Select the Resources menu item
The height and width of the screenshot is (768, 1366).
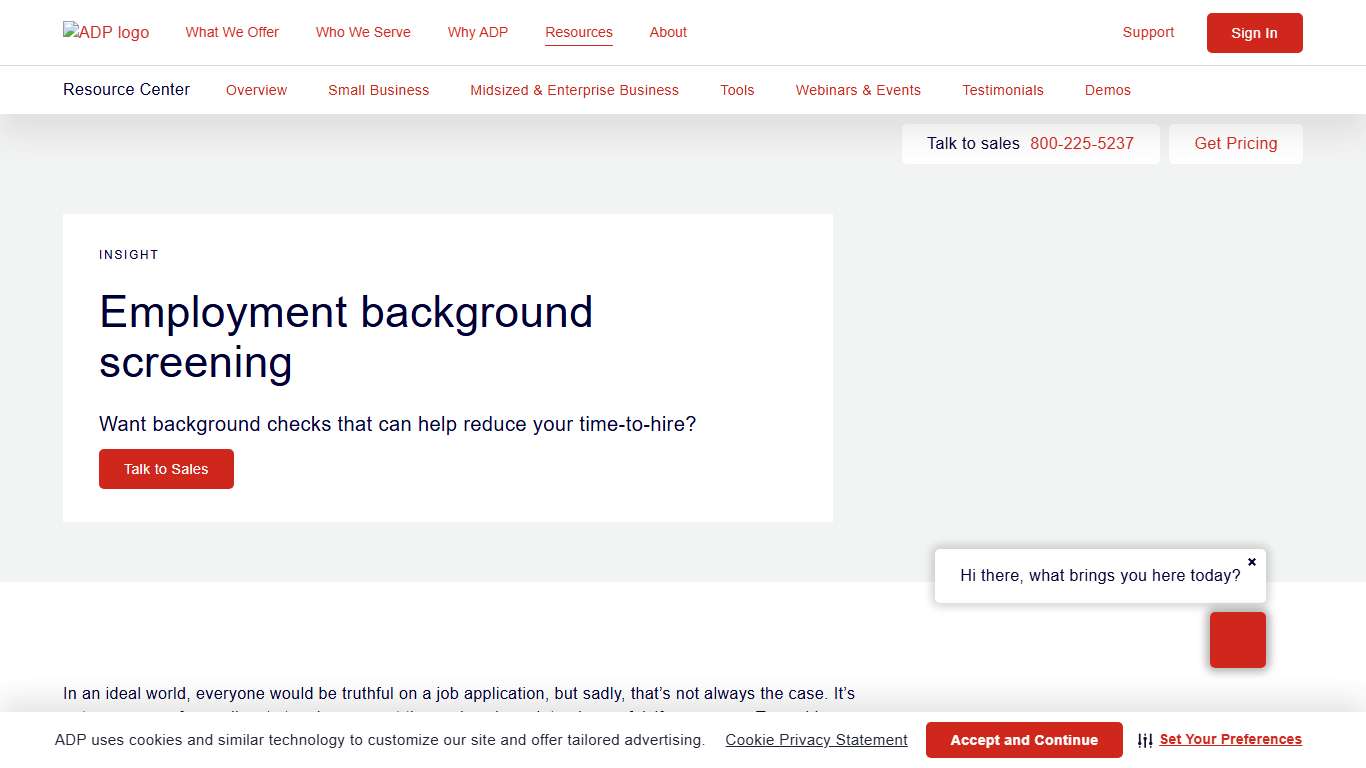[x=578, y=32]
